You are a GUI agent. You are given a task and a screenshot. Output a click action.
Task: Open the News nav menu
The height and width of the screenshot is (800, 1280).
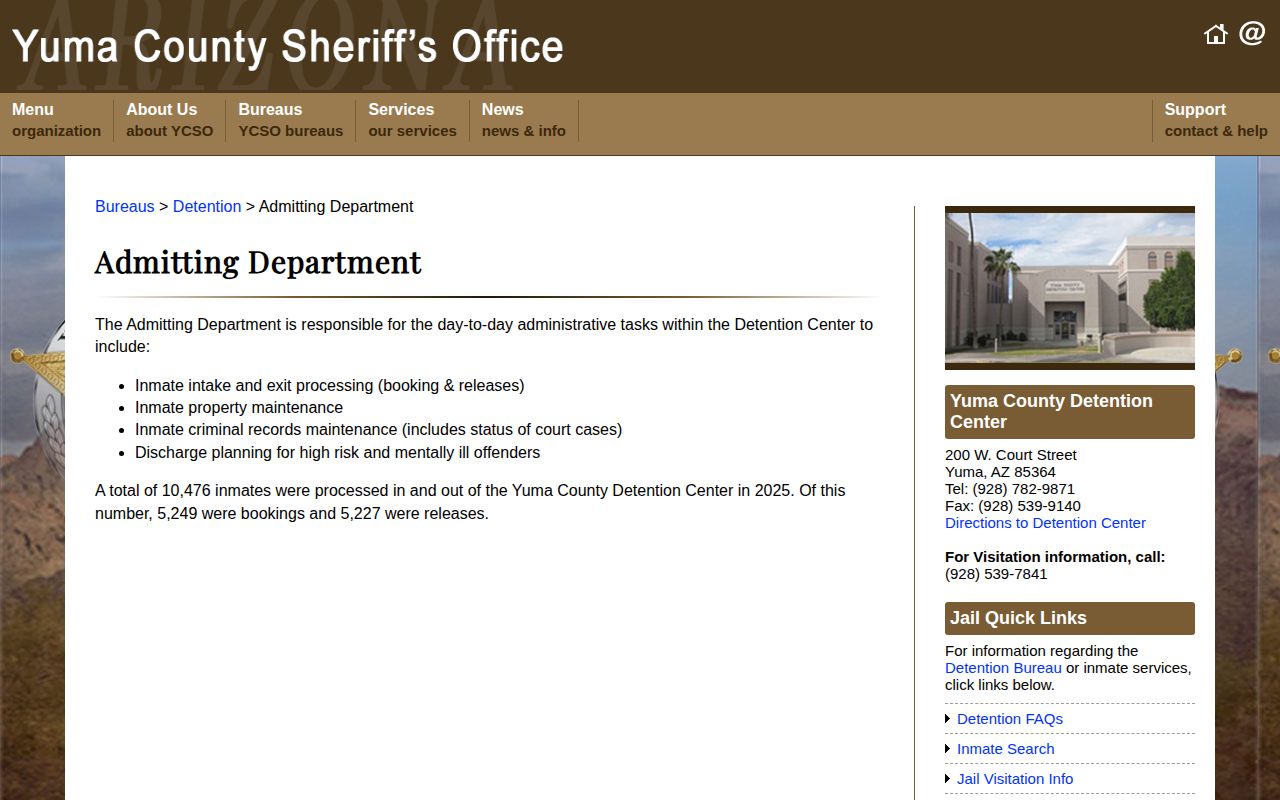tap(523, 120)
